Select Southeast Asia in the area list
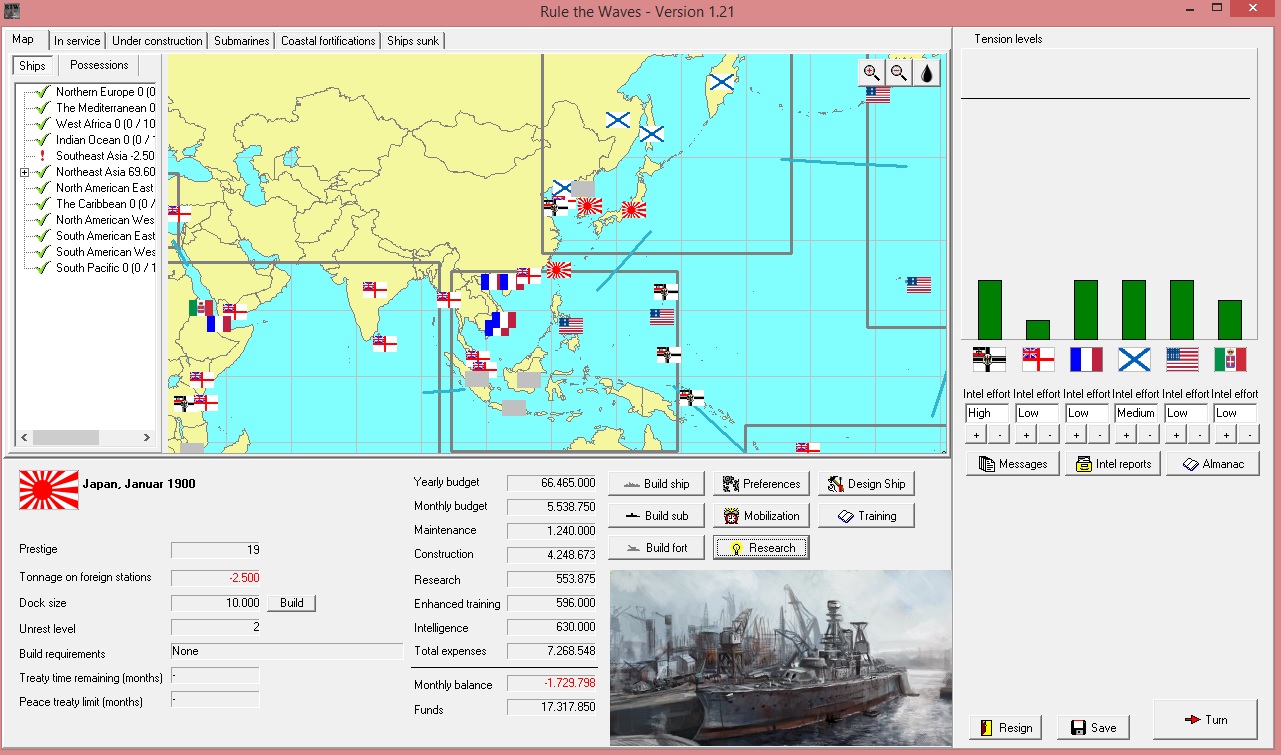1281x755 pixels. pyautogui.click(x=105, y=156)
